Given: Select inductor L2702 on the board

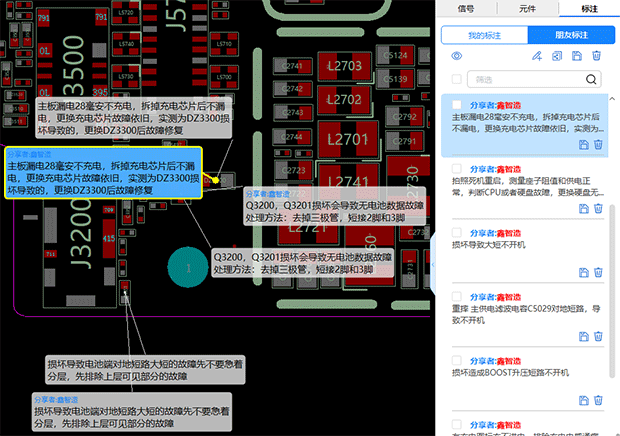Looking at the screenshot, I should (344, 100).
